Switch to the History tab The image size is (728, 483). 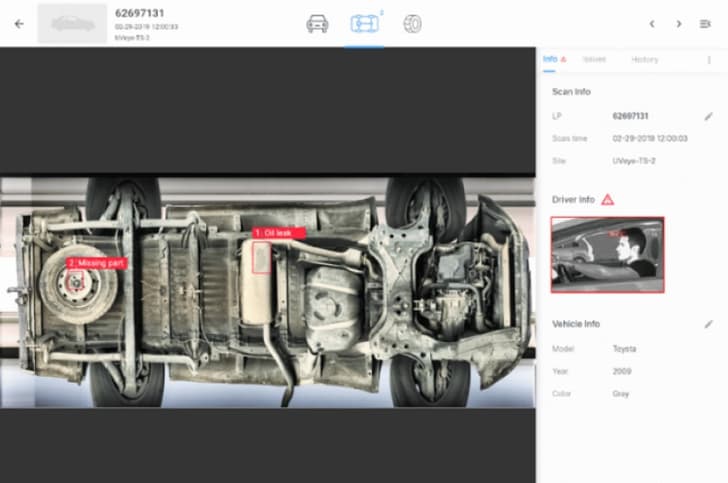[645, 59]
